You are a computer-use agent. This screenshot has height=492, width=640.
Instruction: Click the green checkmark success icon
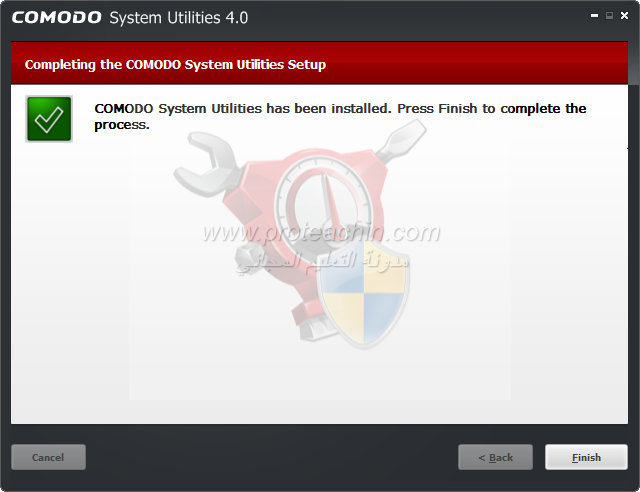click(x=49, y=119)
